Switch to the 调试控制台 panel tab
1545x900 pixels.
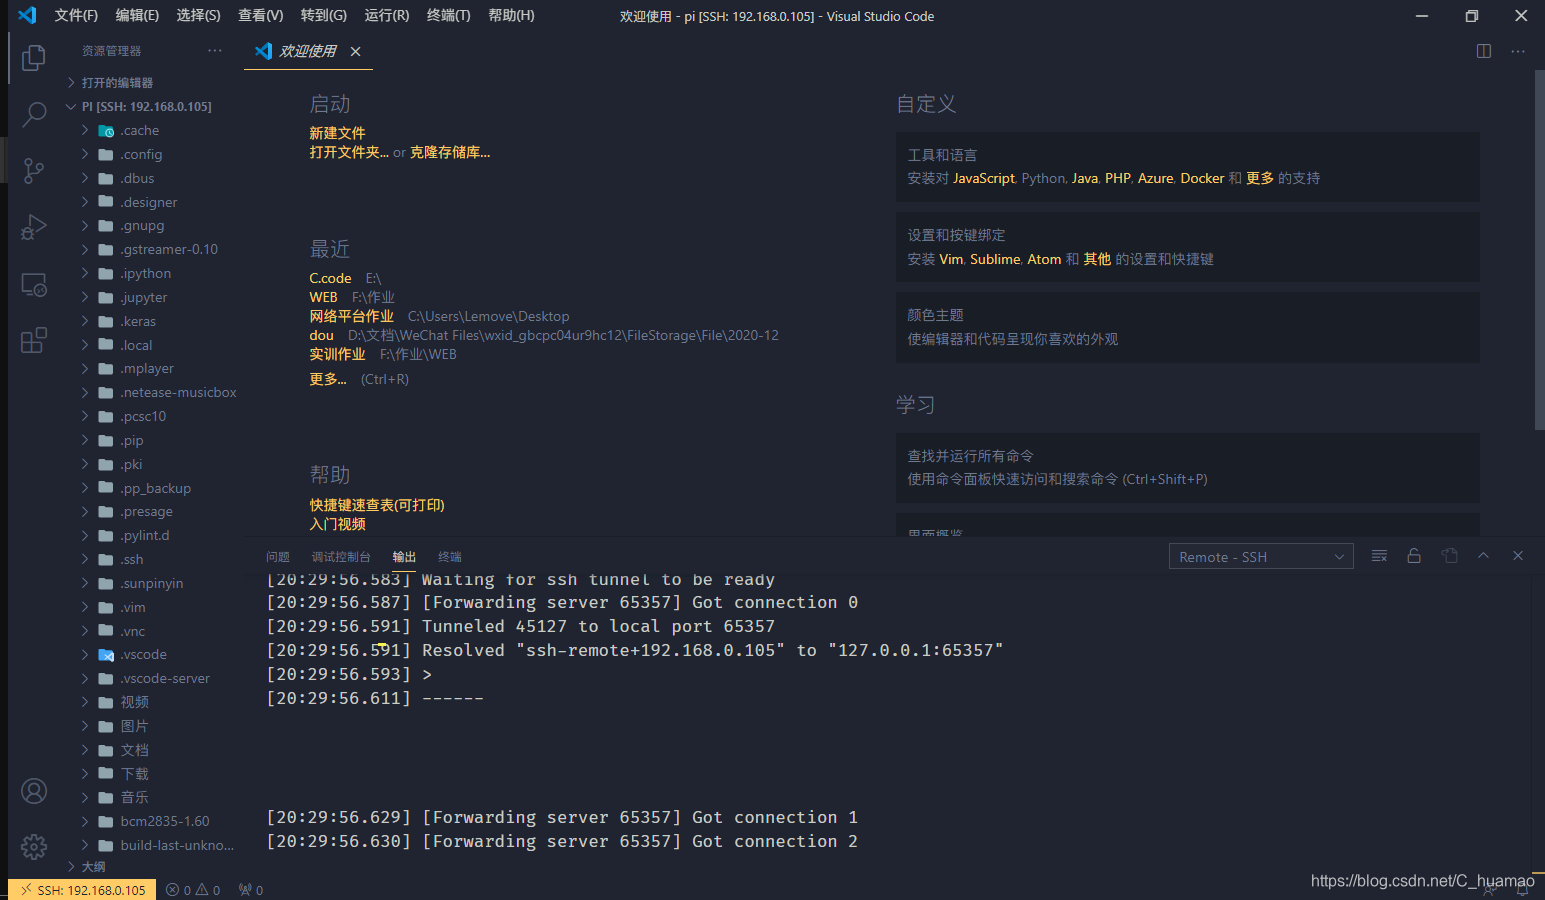[341, 557]
